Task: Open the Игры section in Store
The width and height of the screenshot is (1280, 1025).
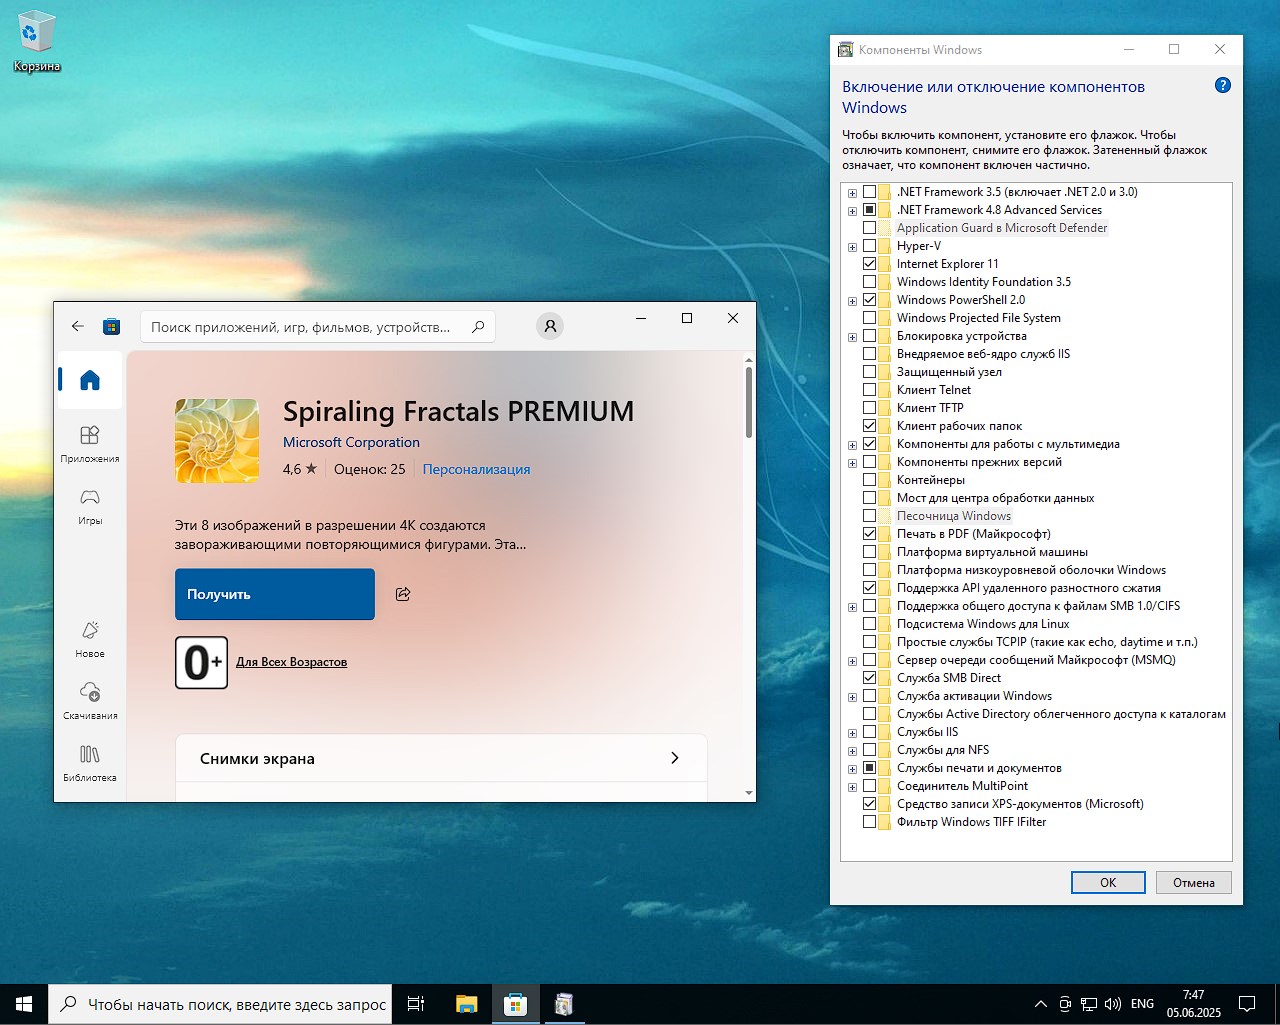Action: pyautogui.click(x=90, y=506)
